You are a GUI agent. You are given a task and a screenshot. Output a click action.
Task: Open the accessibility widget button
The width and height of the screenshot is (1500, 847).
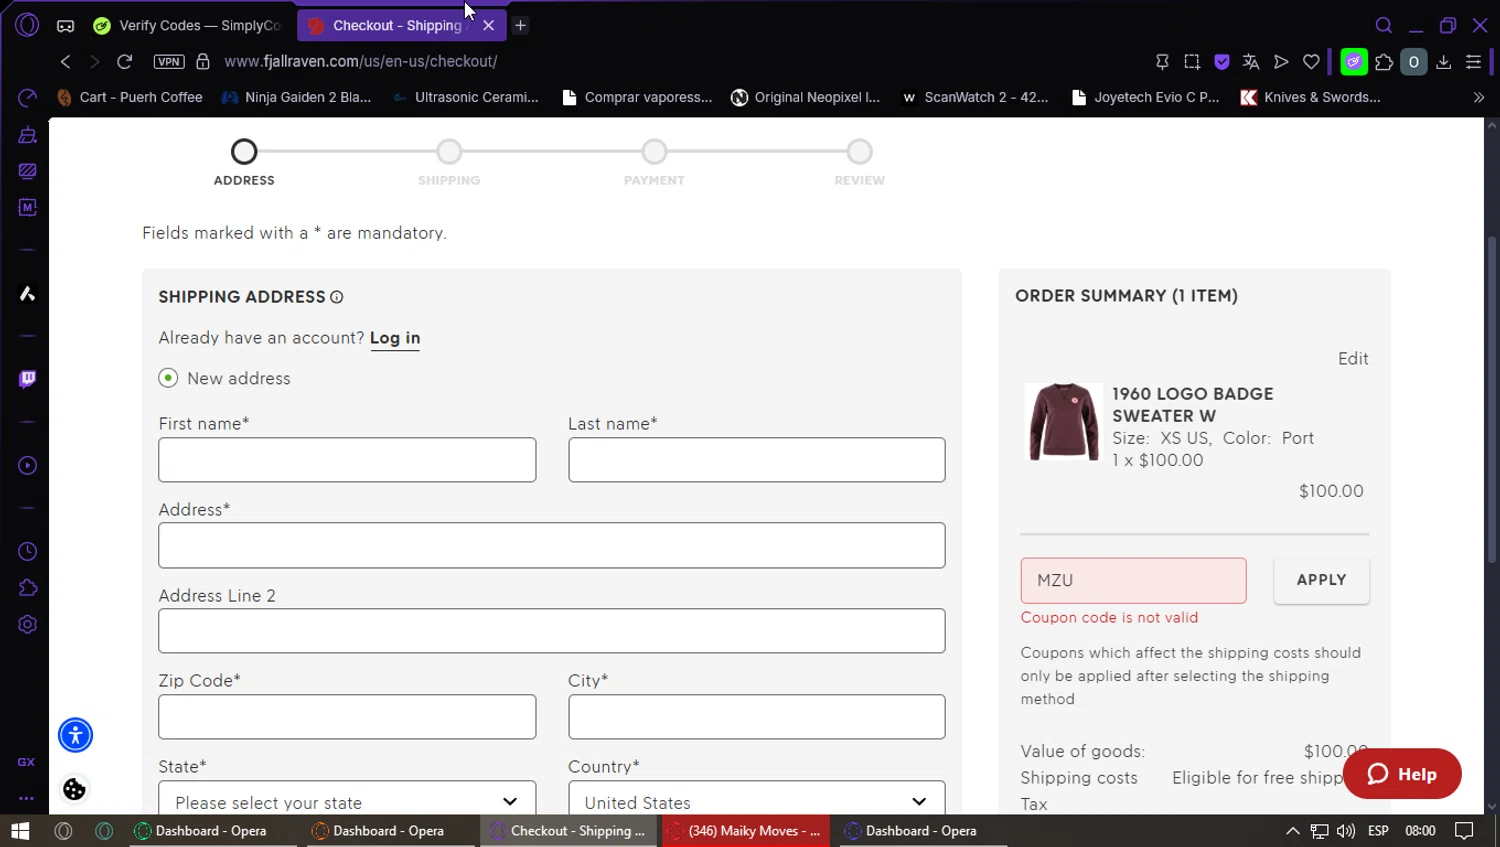tap(75, 735)
